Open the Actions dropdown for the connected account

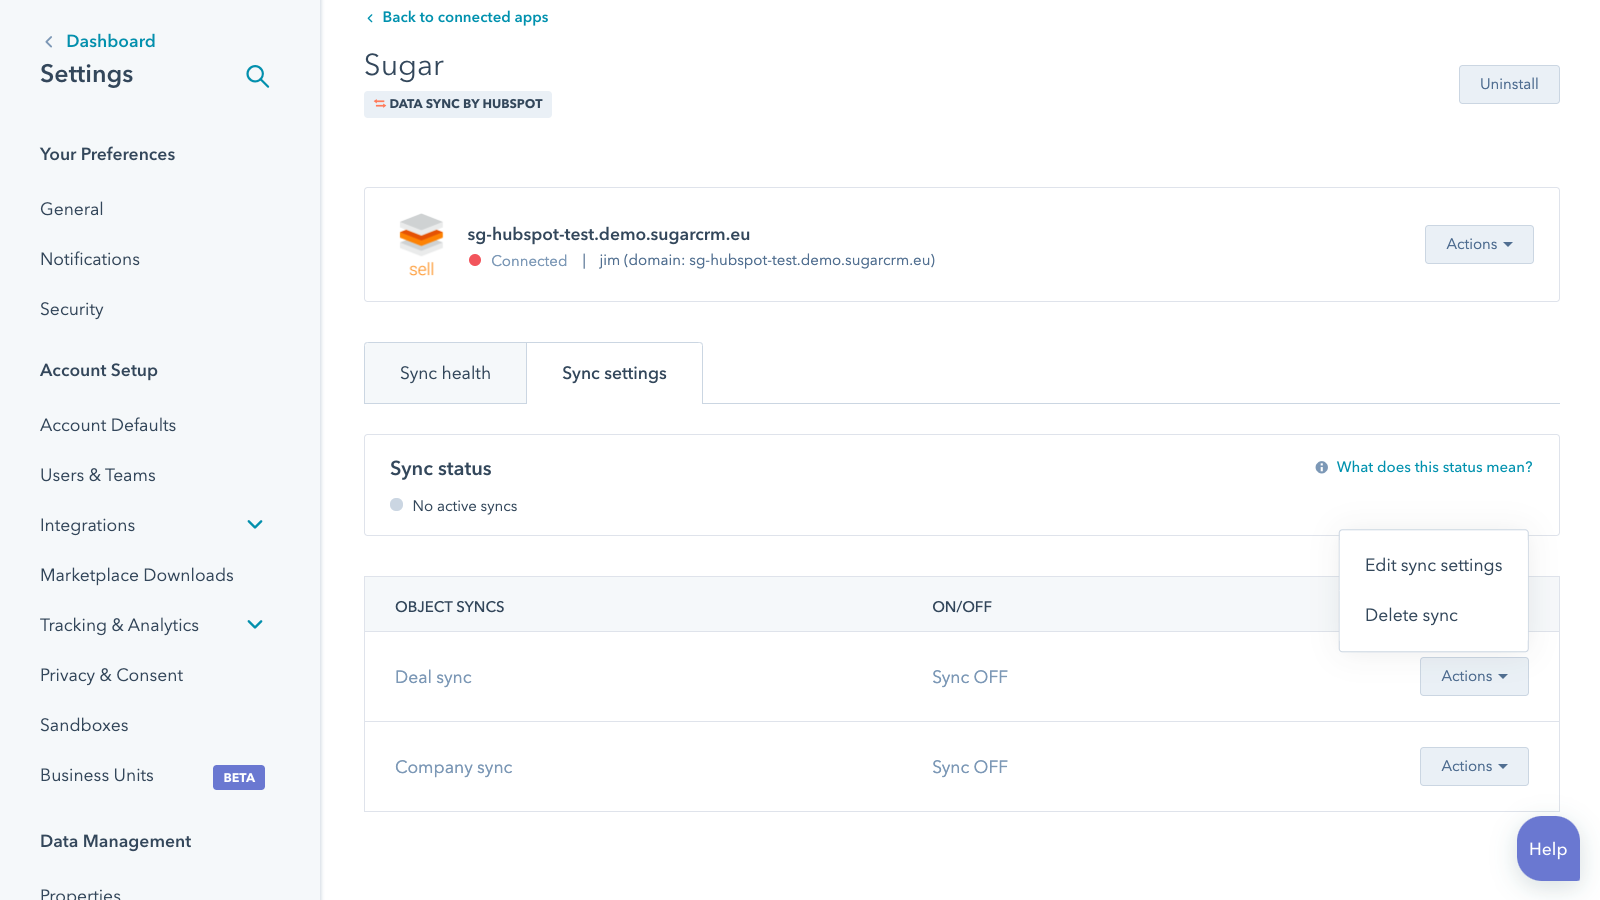click(1478, 244)
